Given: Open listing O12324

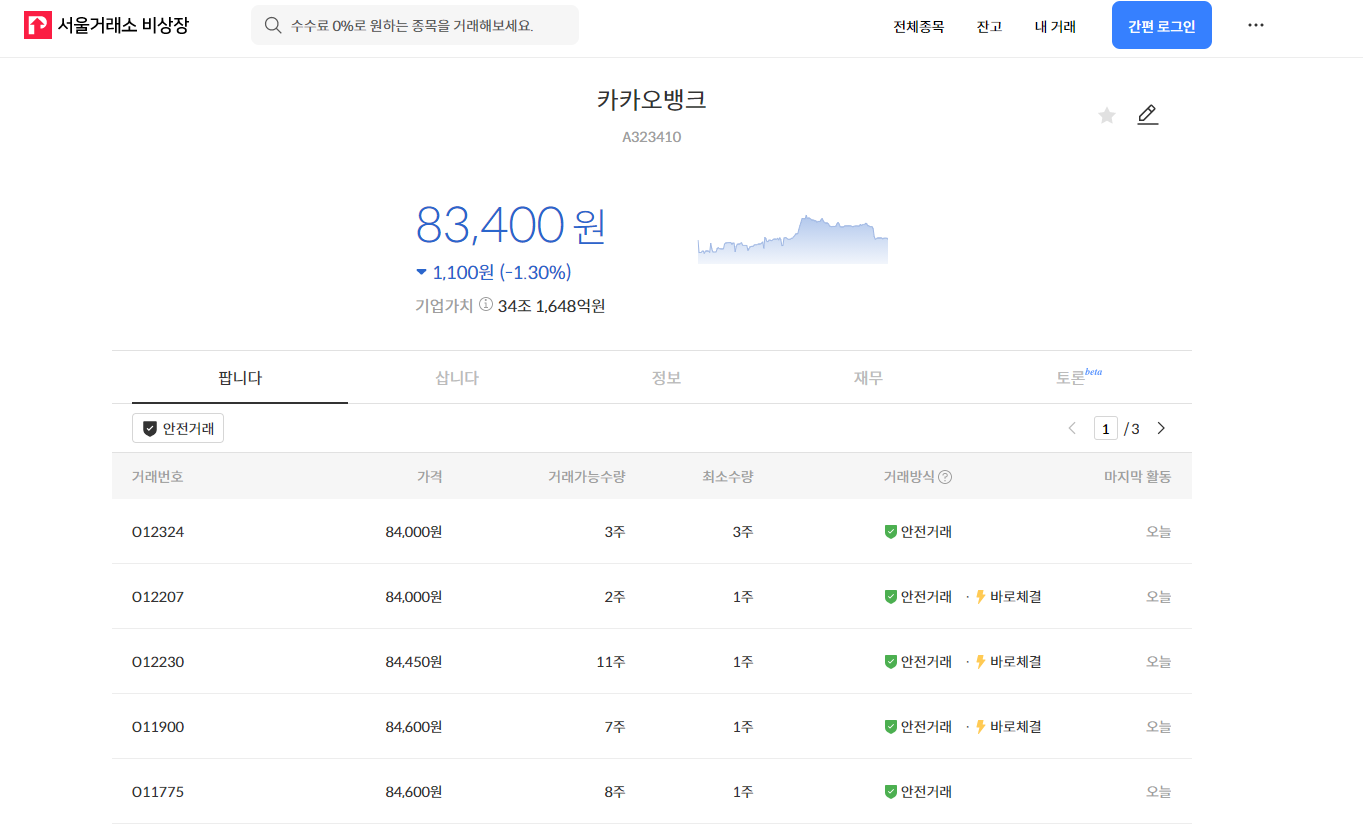Looking at the screenshot, I should click(x=652, y=531).
